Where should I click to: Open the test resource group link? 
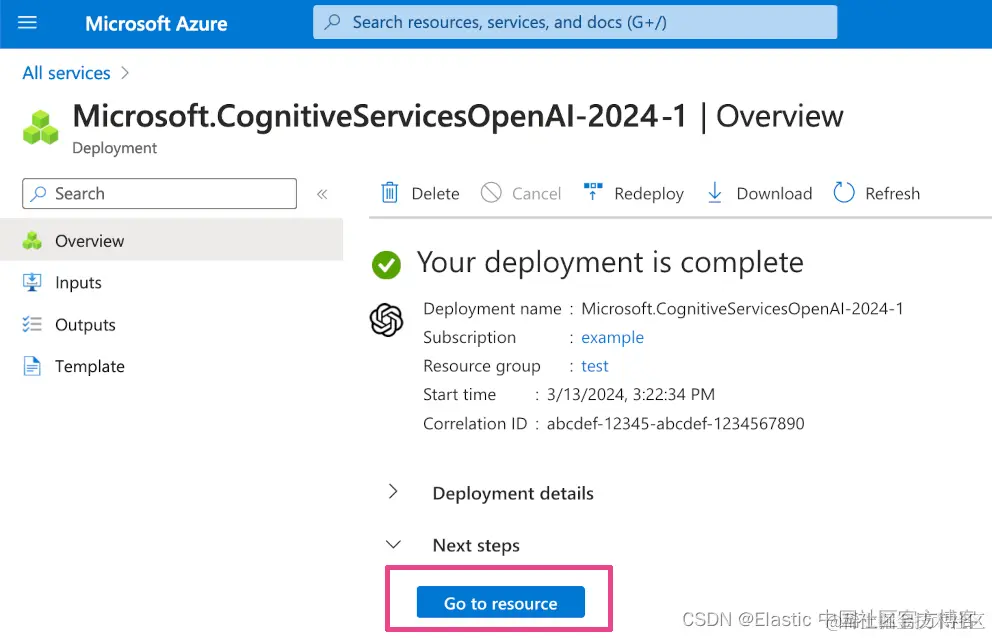tap(595, 366)
